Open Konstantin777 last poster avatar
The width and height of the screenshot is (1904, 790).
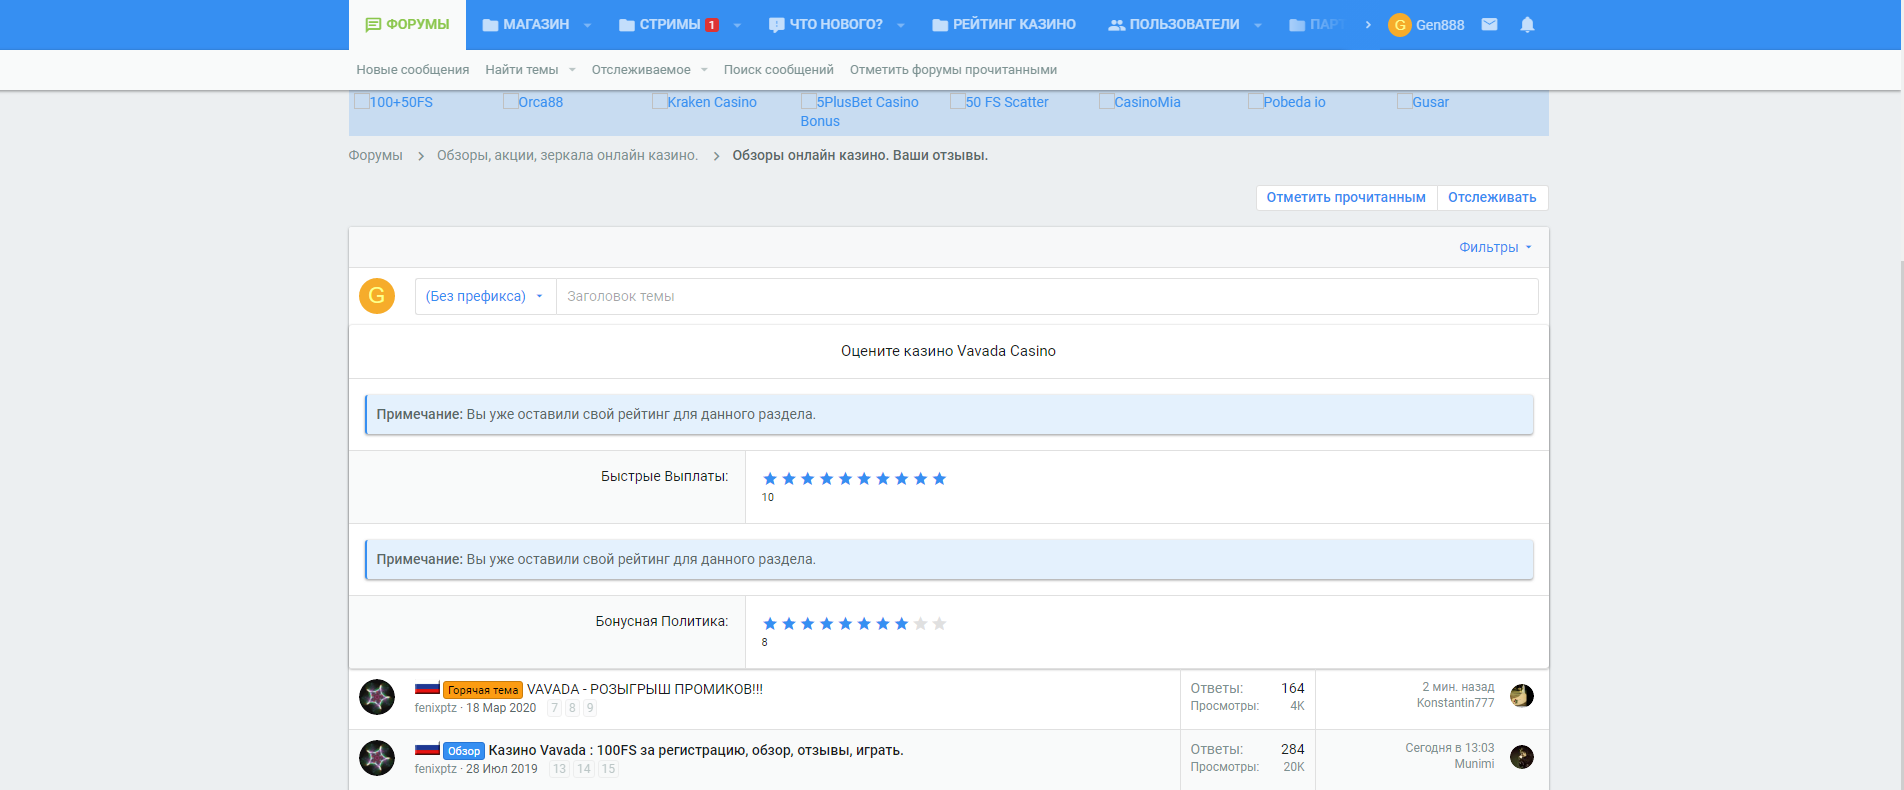click(x=1522, y=696)
